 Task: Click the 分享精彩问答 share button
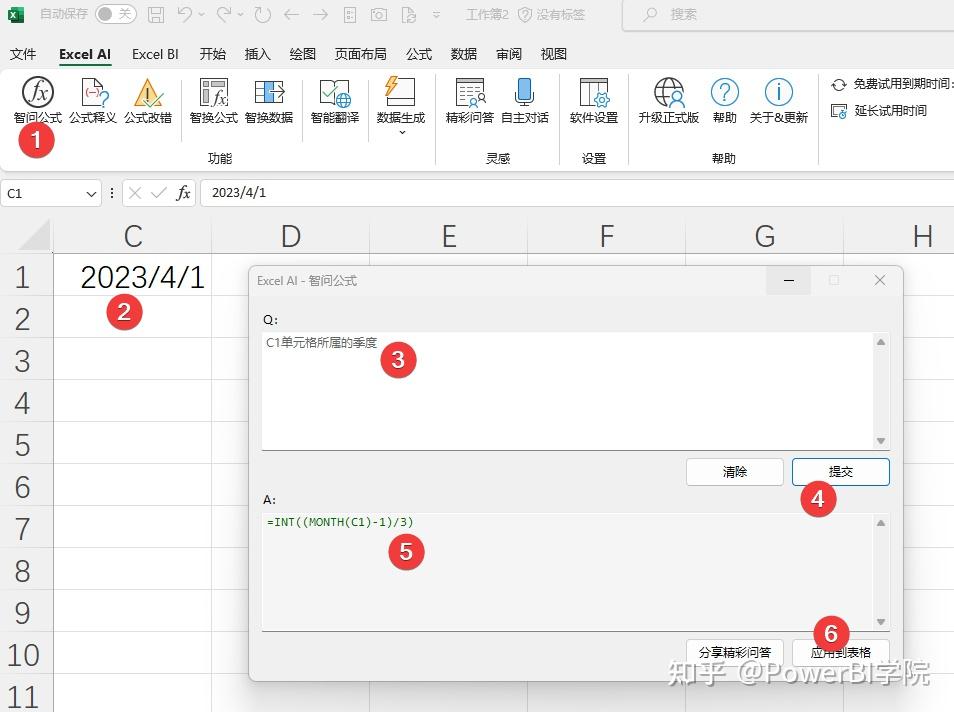[734, 652]
